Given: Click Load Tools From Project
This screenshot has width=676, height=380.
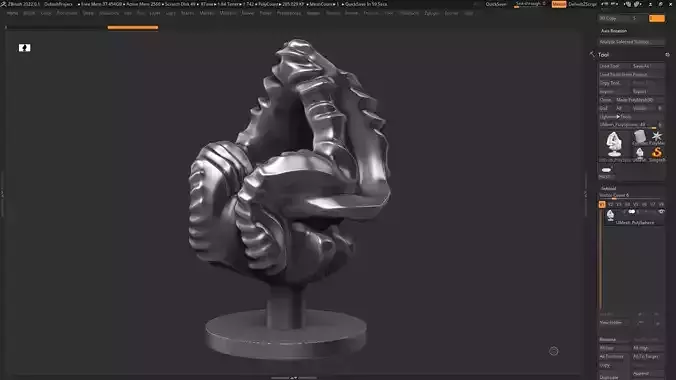Looking at the screenshot, I should 631,75.
